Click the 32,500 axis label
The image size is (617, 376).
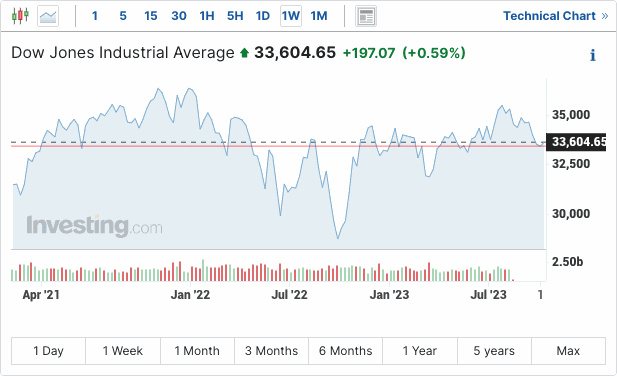tap(571, 164)
